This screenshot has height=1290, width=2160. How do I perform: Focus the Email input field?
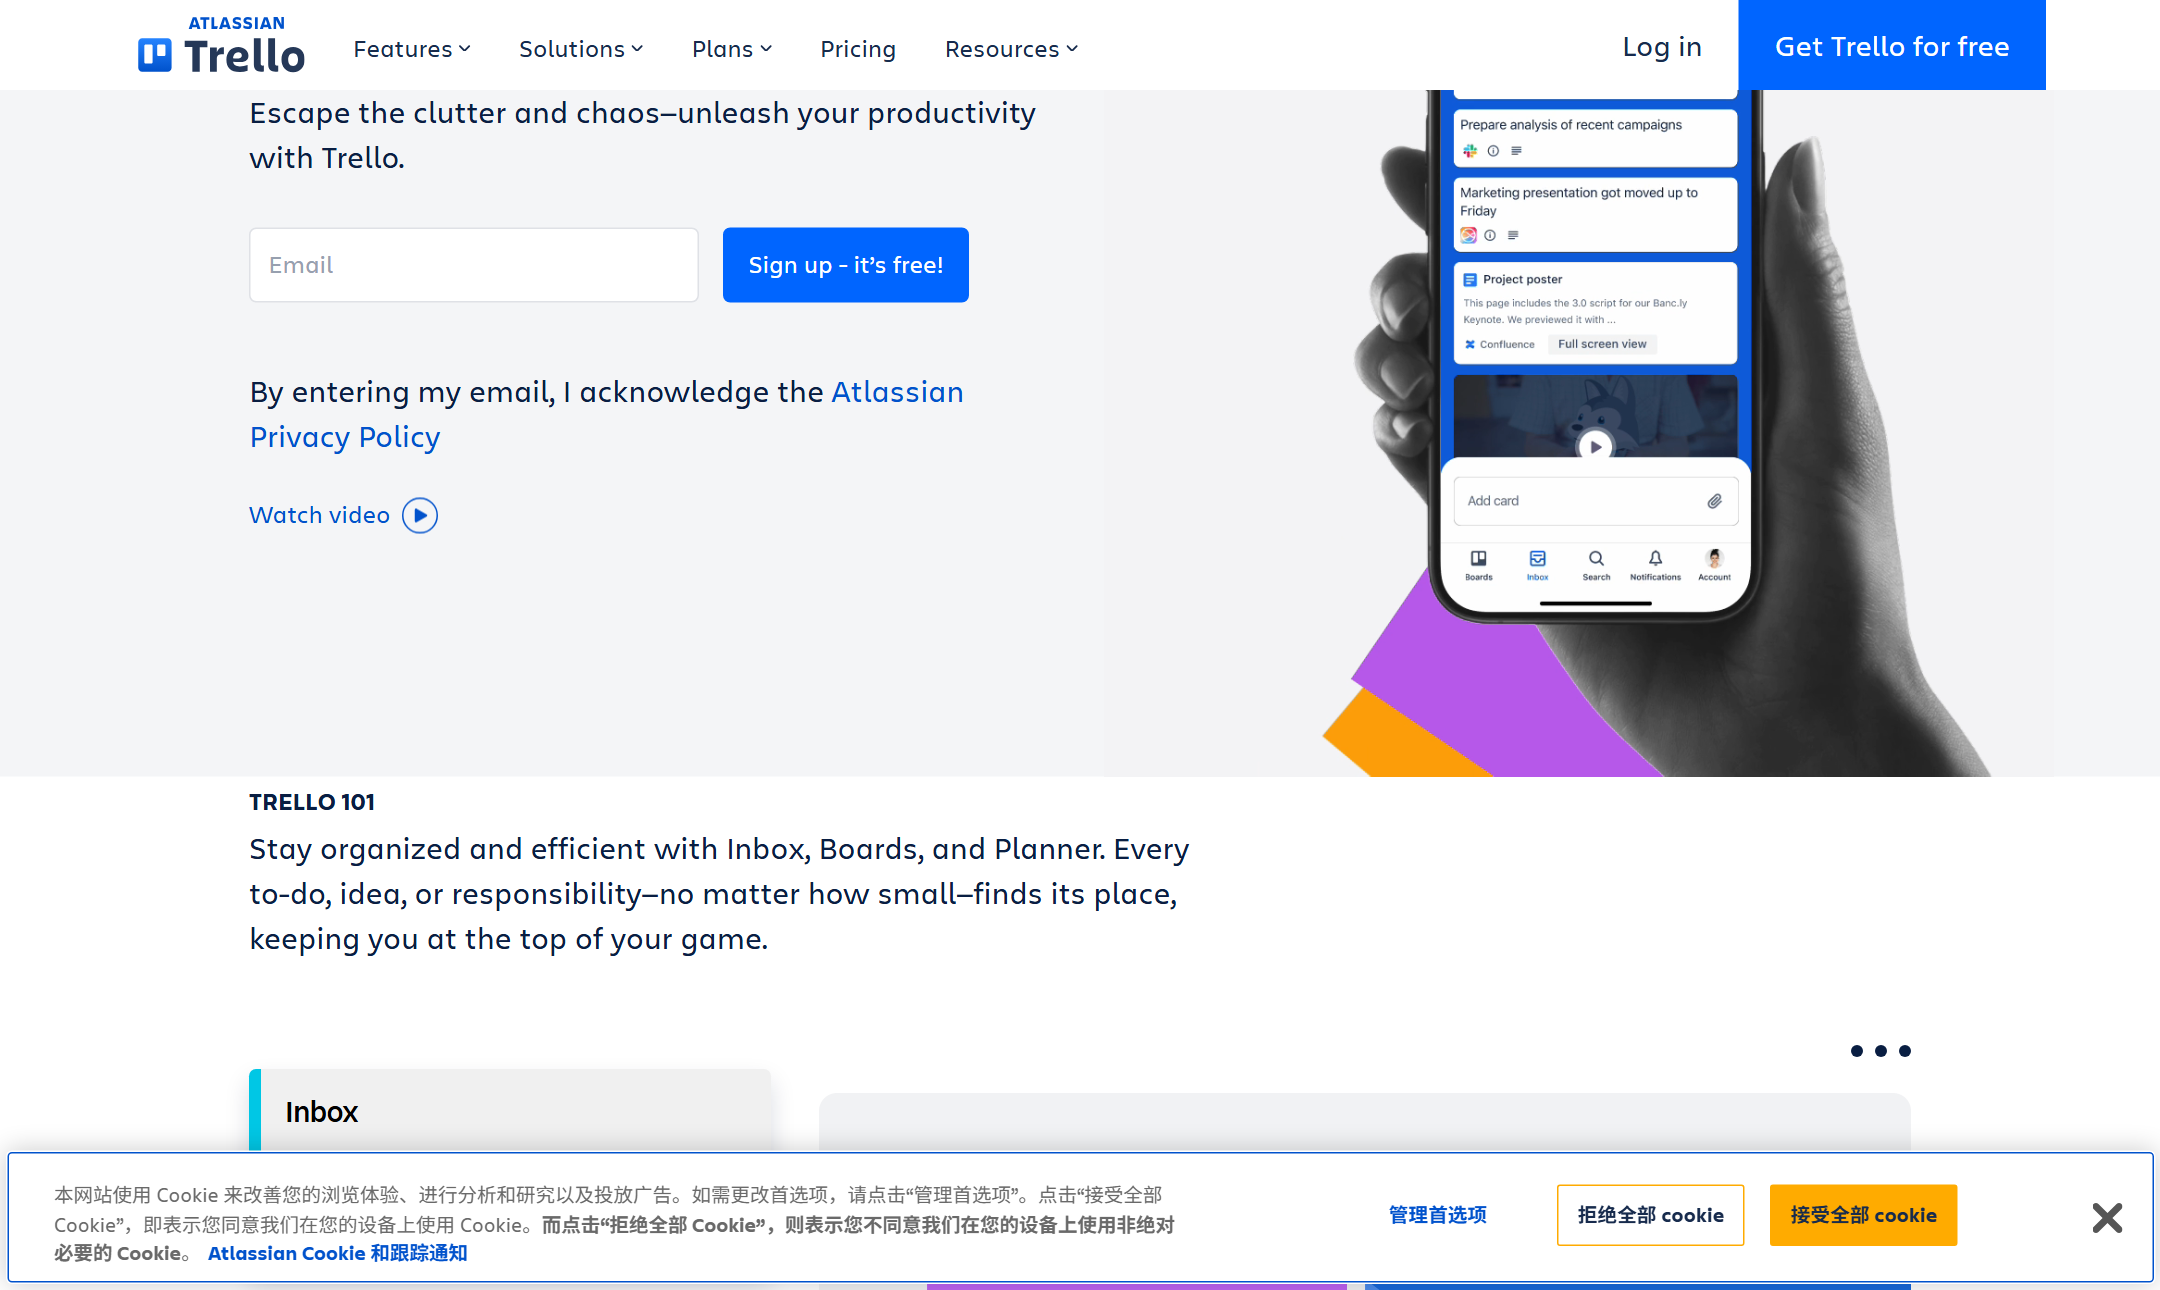[474, 265]
